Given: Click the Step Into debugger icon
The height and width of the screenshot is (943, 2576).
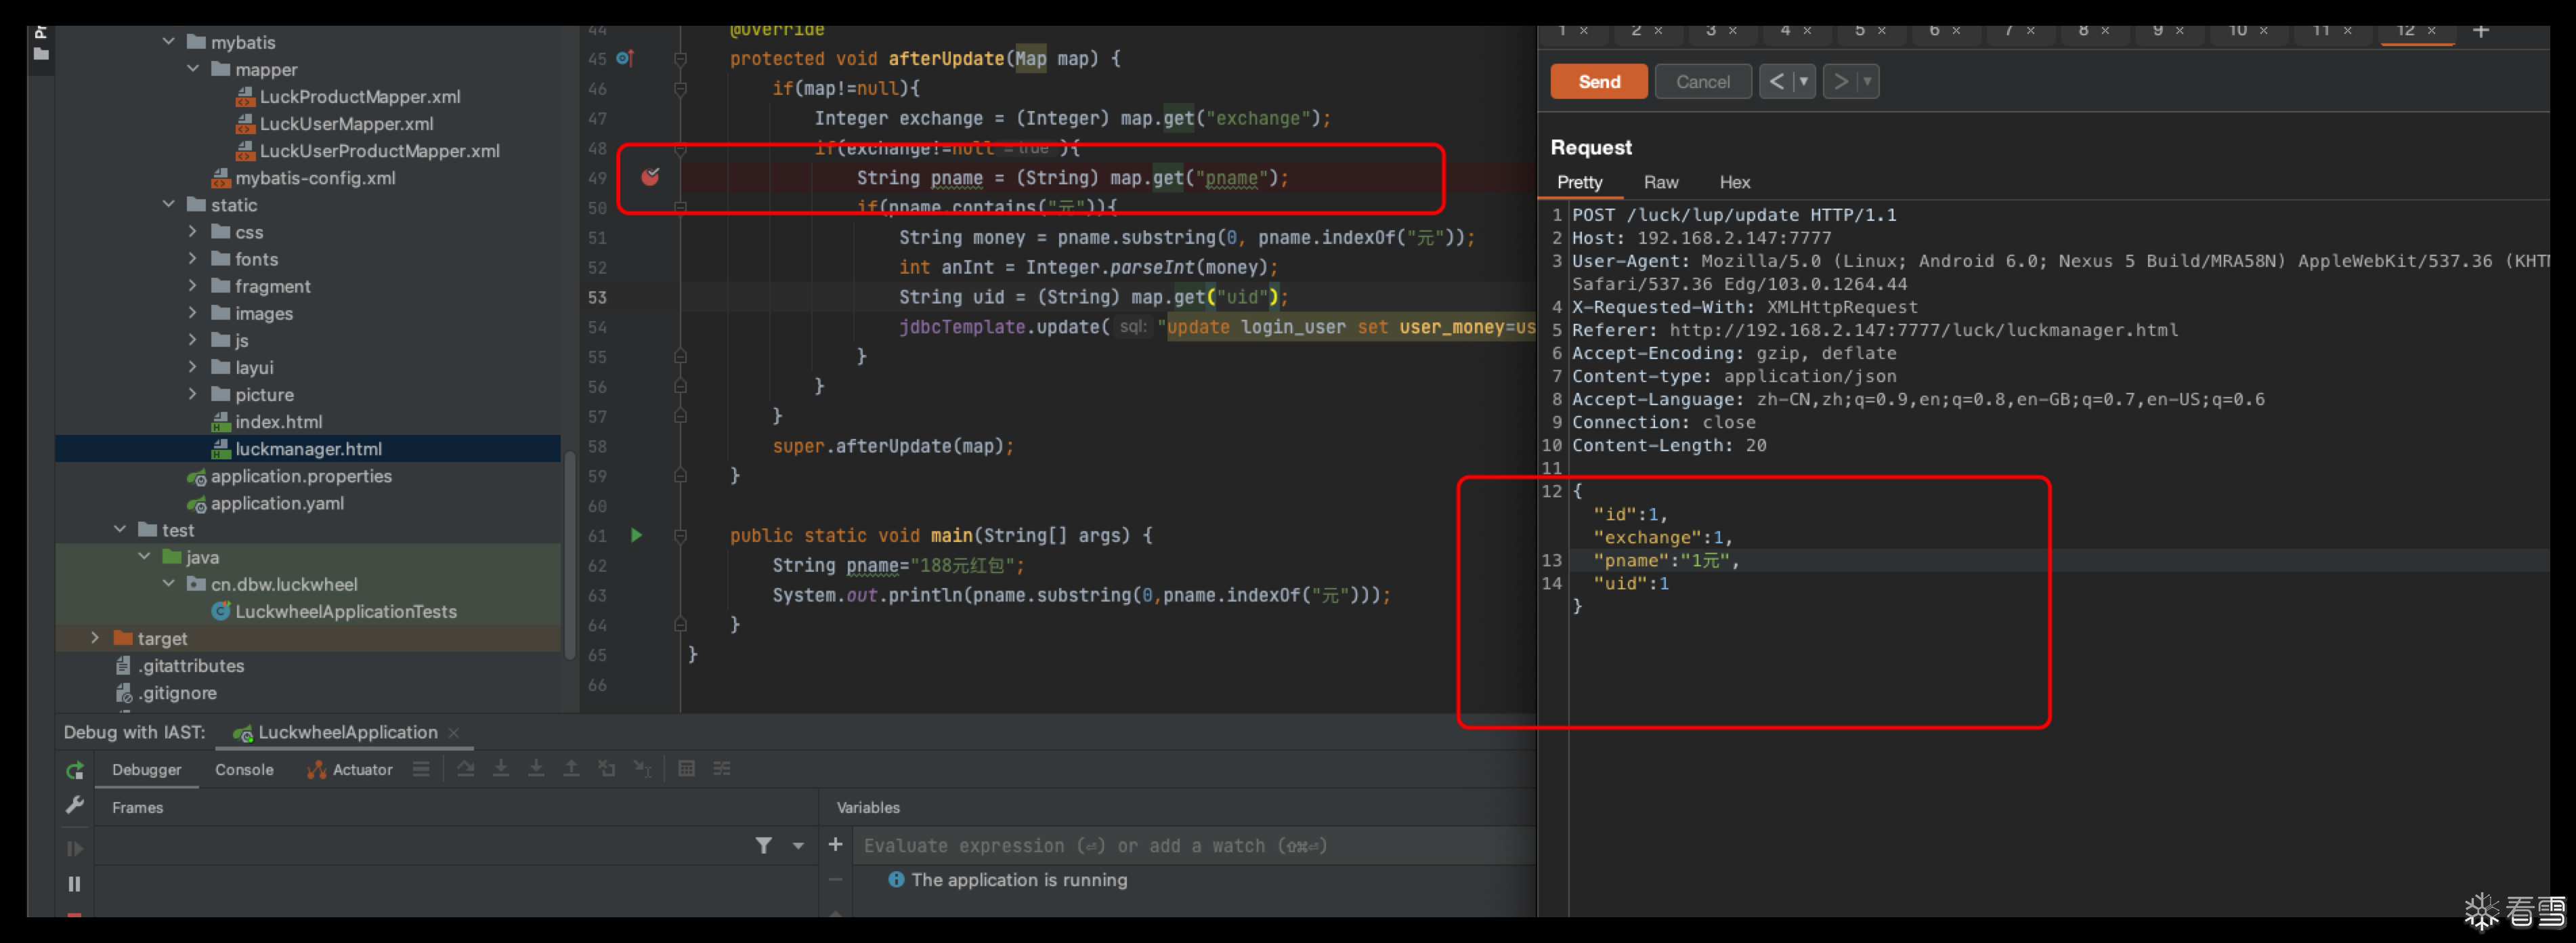Looking at the screenshot, I should click(501, 768).
